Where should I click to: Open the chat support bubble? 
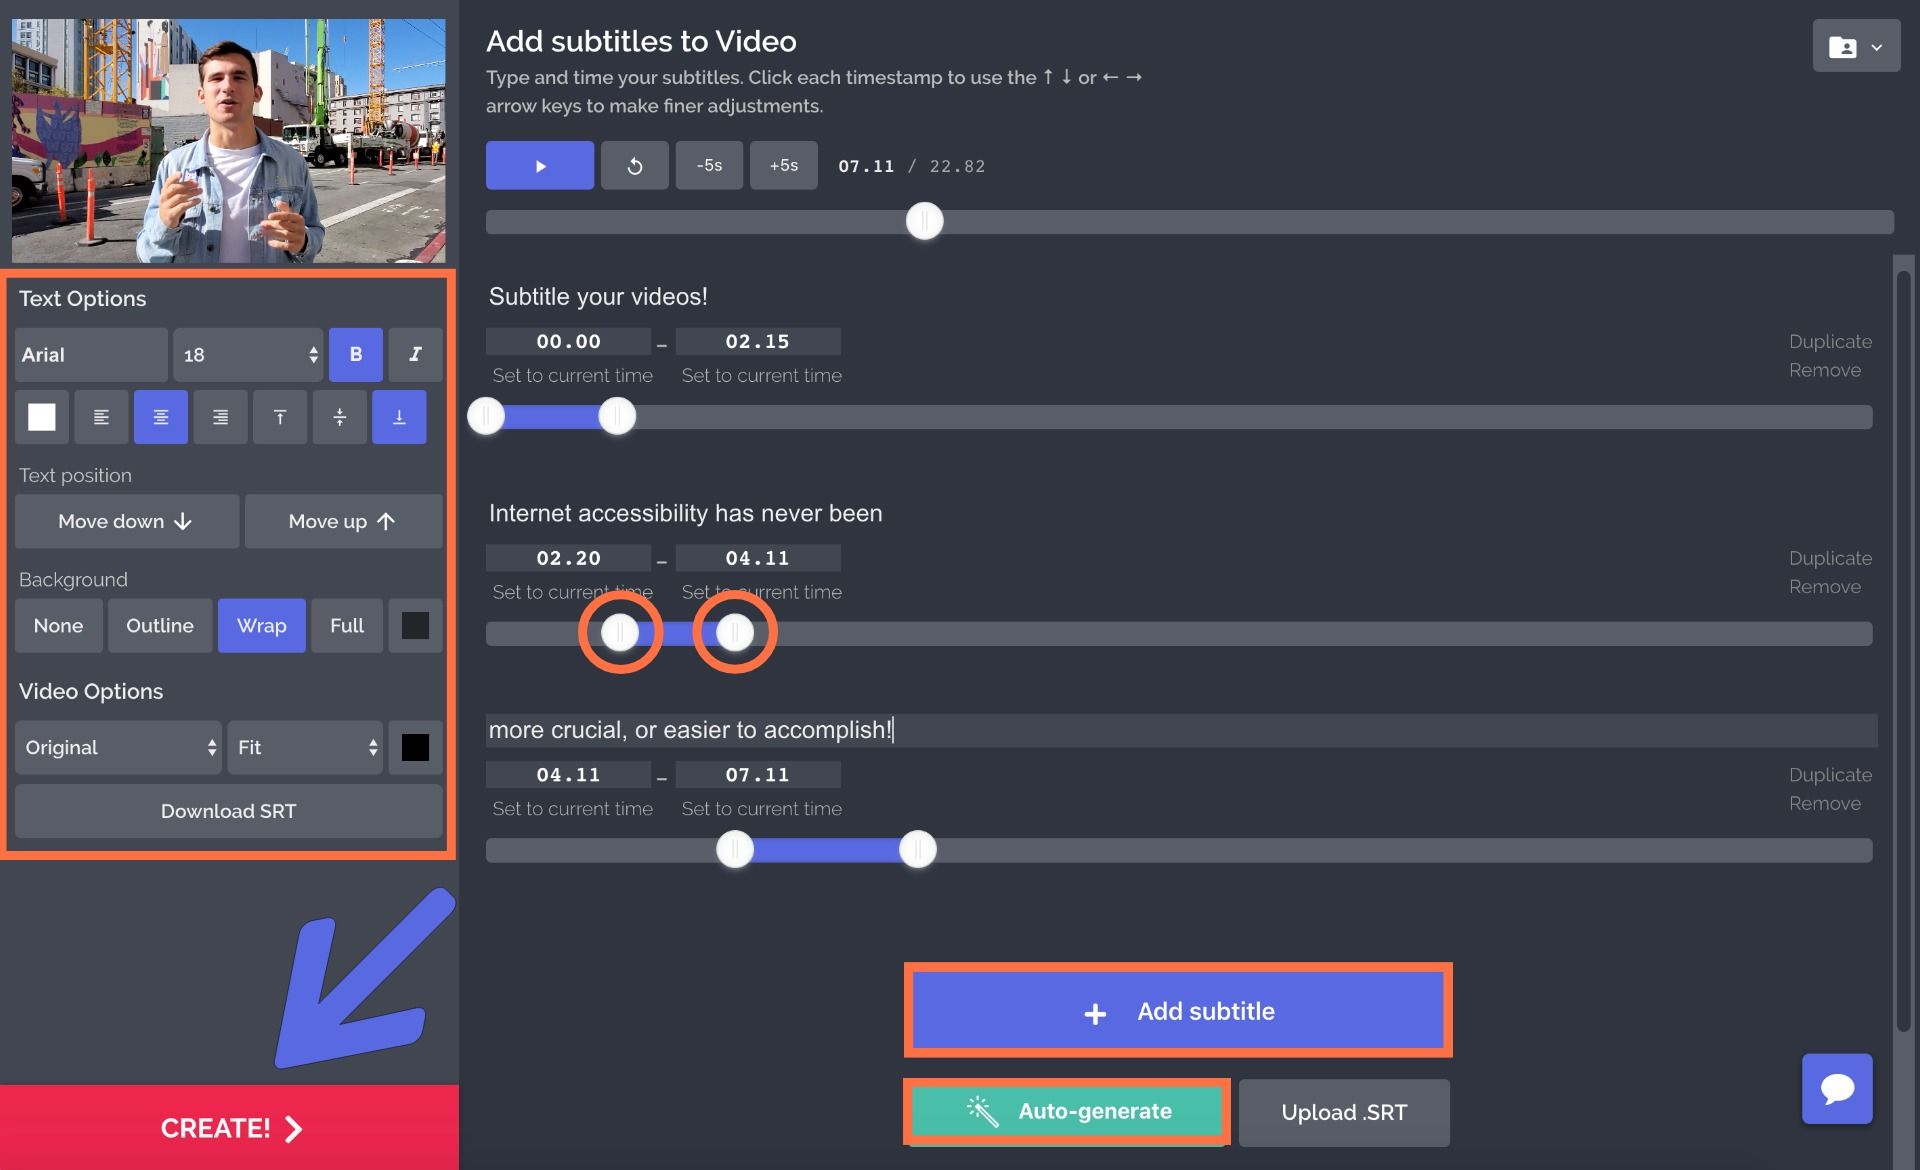1836,1088
